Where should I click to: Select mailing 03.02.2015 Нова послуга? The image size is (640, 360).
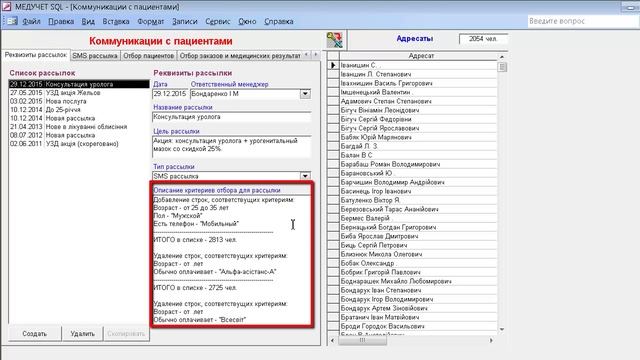[x=79, y=101]
